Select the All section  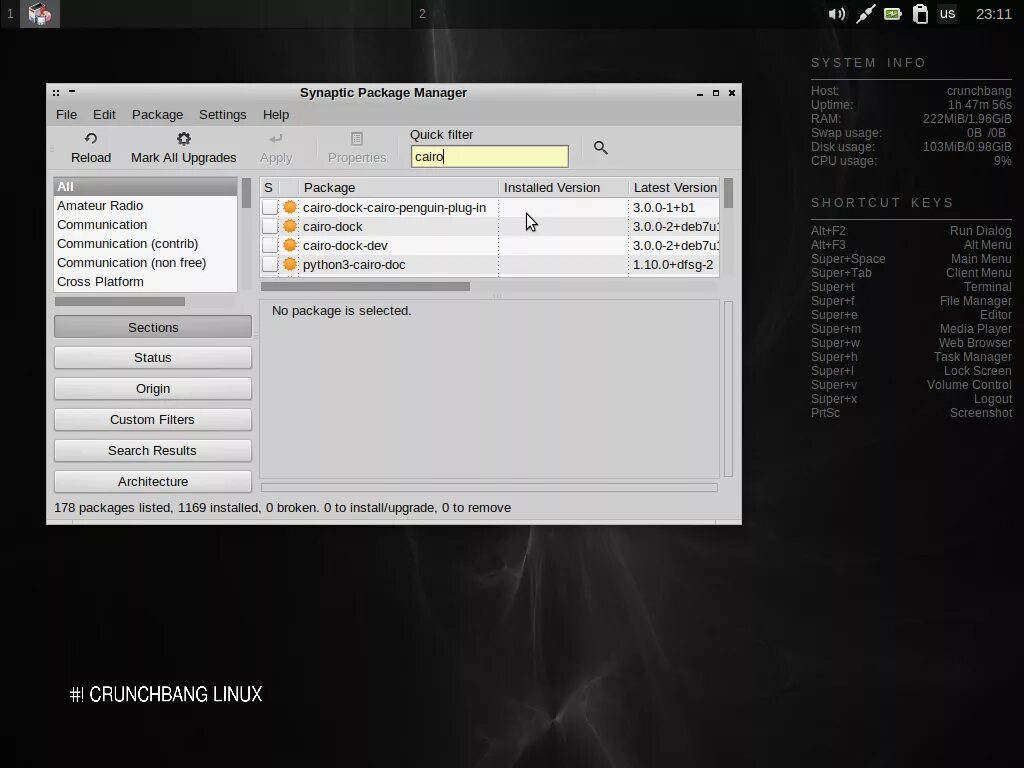145,186
